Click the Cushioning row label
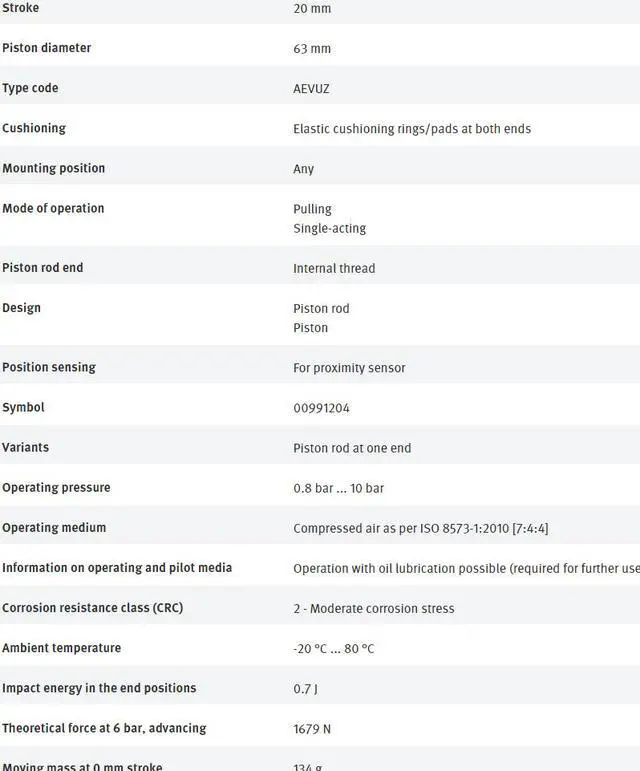640x771 pixels. [x=34, y=128]
